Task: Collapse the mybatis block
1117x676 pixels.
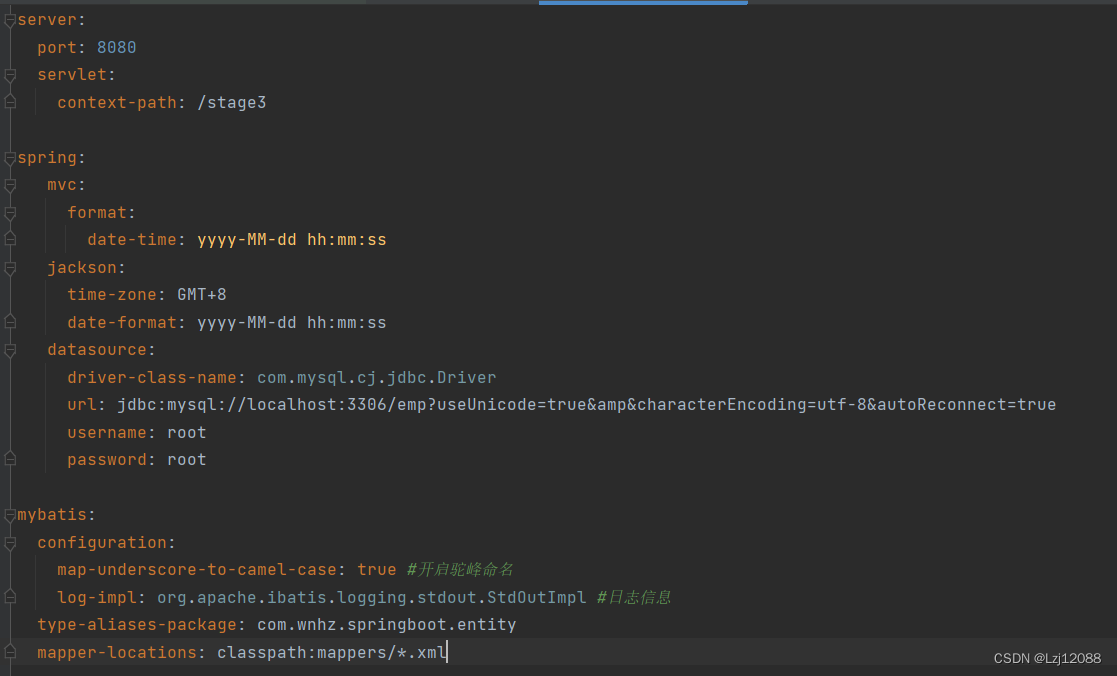Action: [9, 514]
